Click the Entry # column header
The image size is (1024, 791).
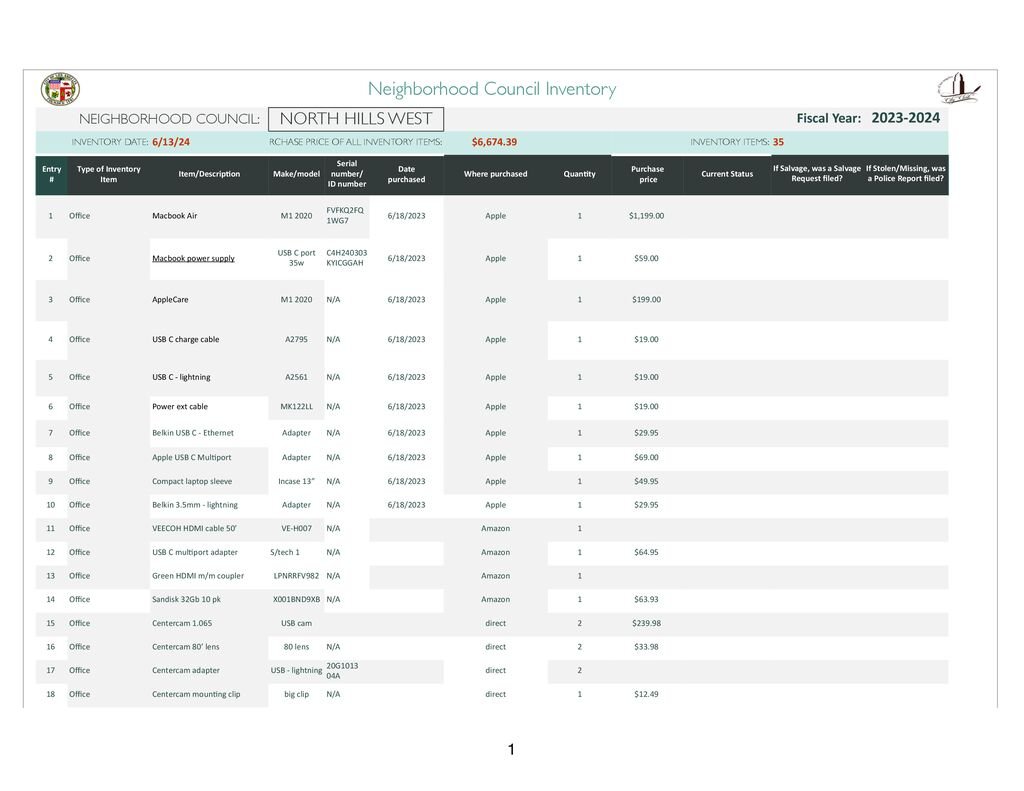52,174
